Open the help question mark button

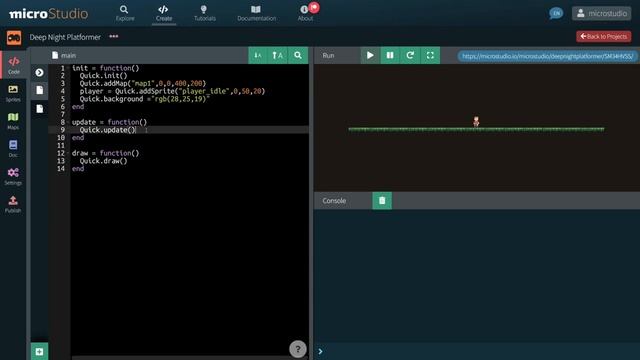(x=298, y=349)
